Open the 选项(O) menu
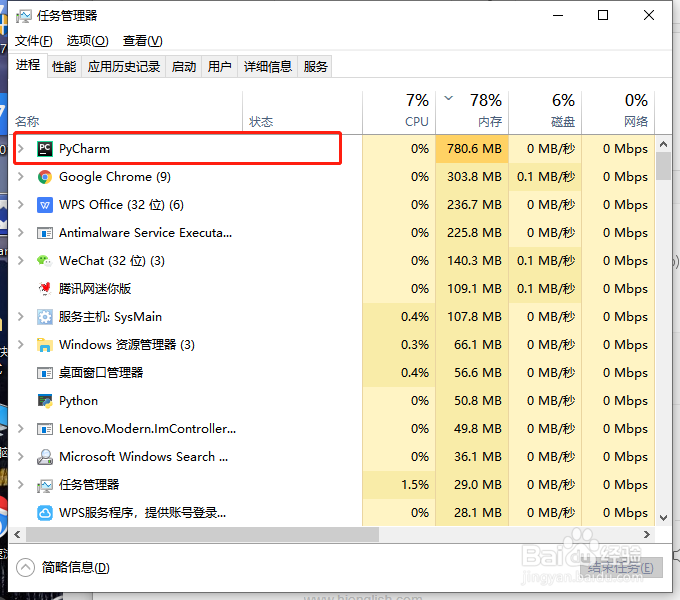Viewport: 680px width, 600px height. point(88,41)
